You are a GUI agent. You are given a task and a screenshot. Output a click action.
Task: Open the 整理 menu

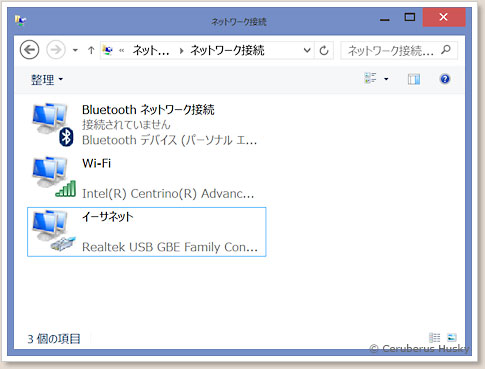47,80
